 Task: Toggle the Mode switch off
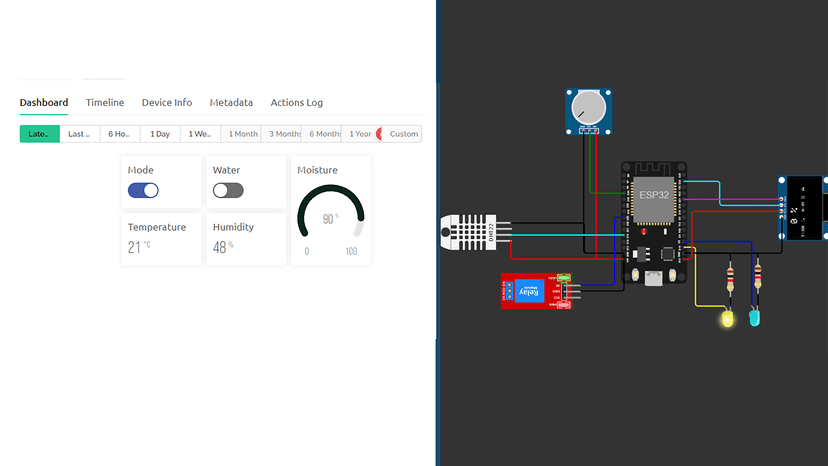pos(143,190)
